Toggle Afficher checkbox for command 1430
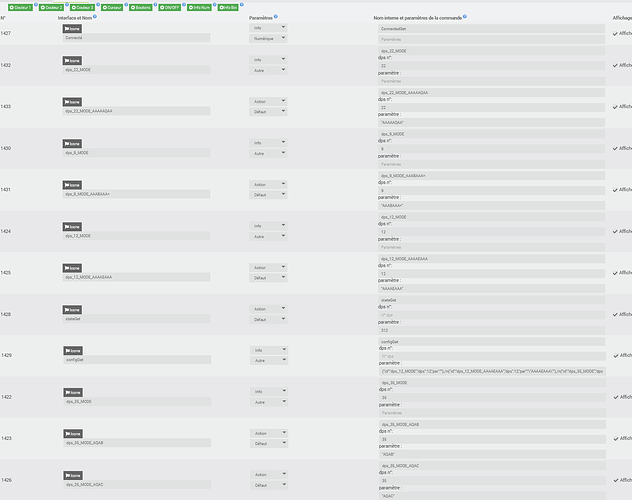 tap(615, 148)
